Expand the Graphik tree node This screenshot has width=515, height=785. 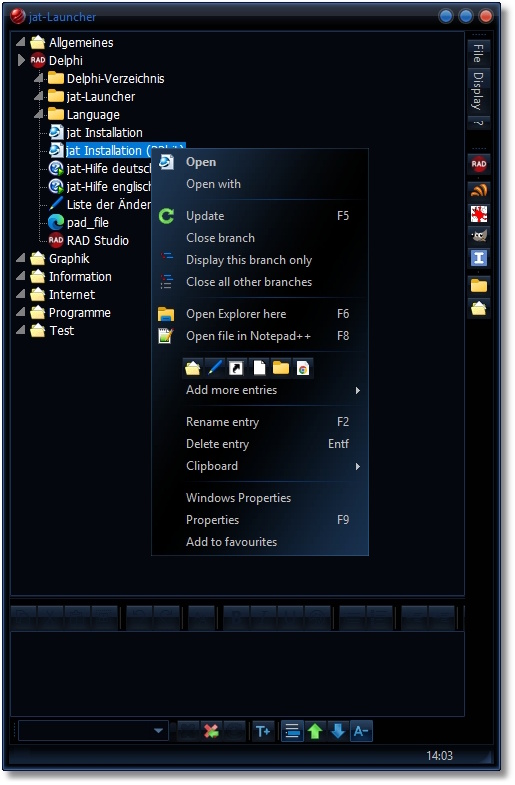[21, 258]
